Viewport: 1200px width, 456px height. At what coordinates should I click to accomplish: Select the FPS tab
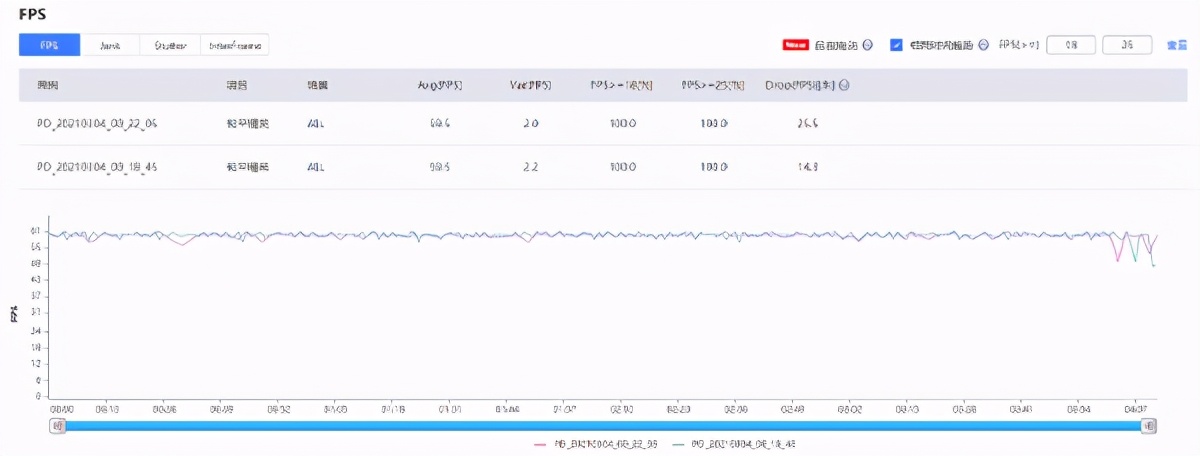click(49, 45)
